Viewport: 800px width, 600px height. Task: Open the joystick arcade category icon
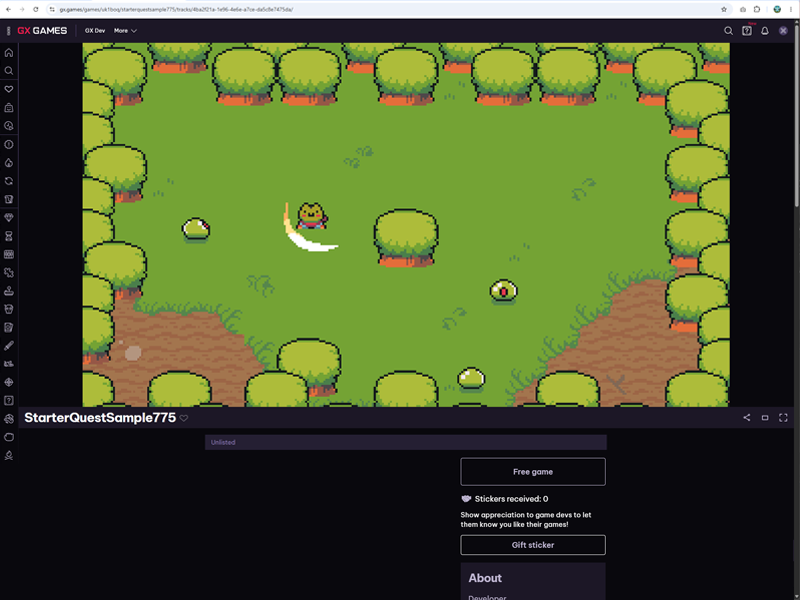click(x=9, y=291)
